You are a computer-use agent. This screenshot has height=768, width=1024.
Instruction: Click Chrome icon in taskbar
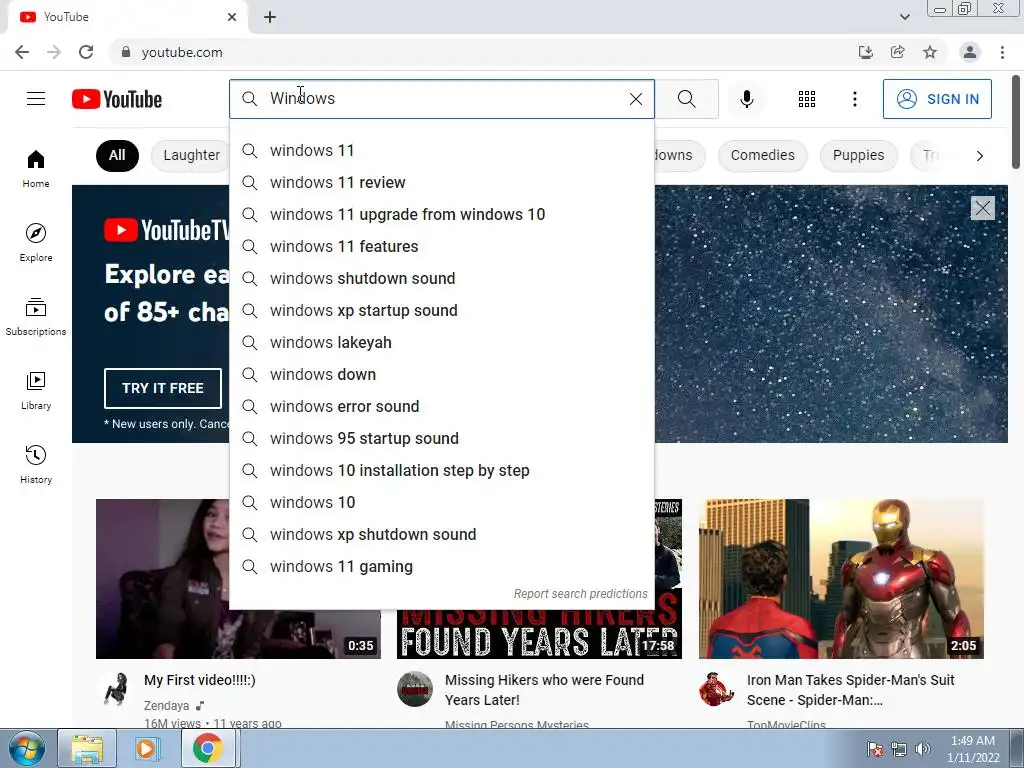(x=208, y=748)
